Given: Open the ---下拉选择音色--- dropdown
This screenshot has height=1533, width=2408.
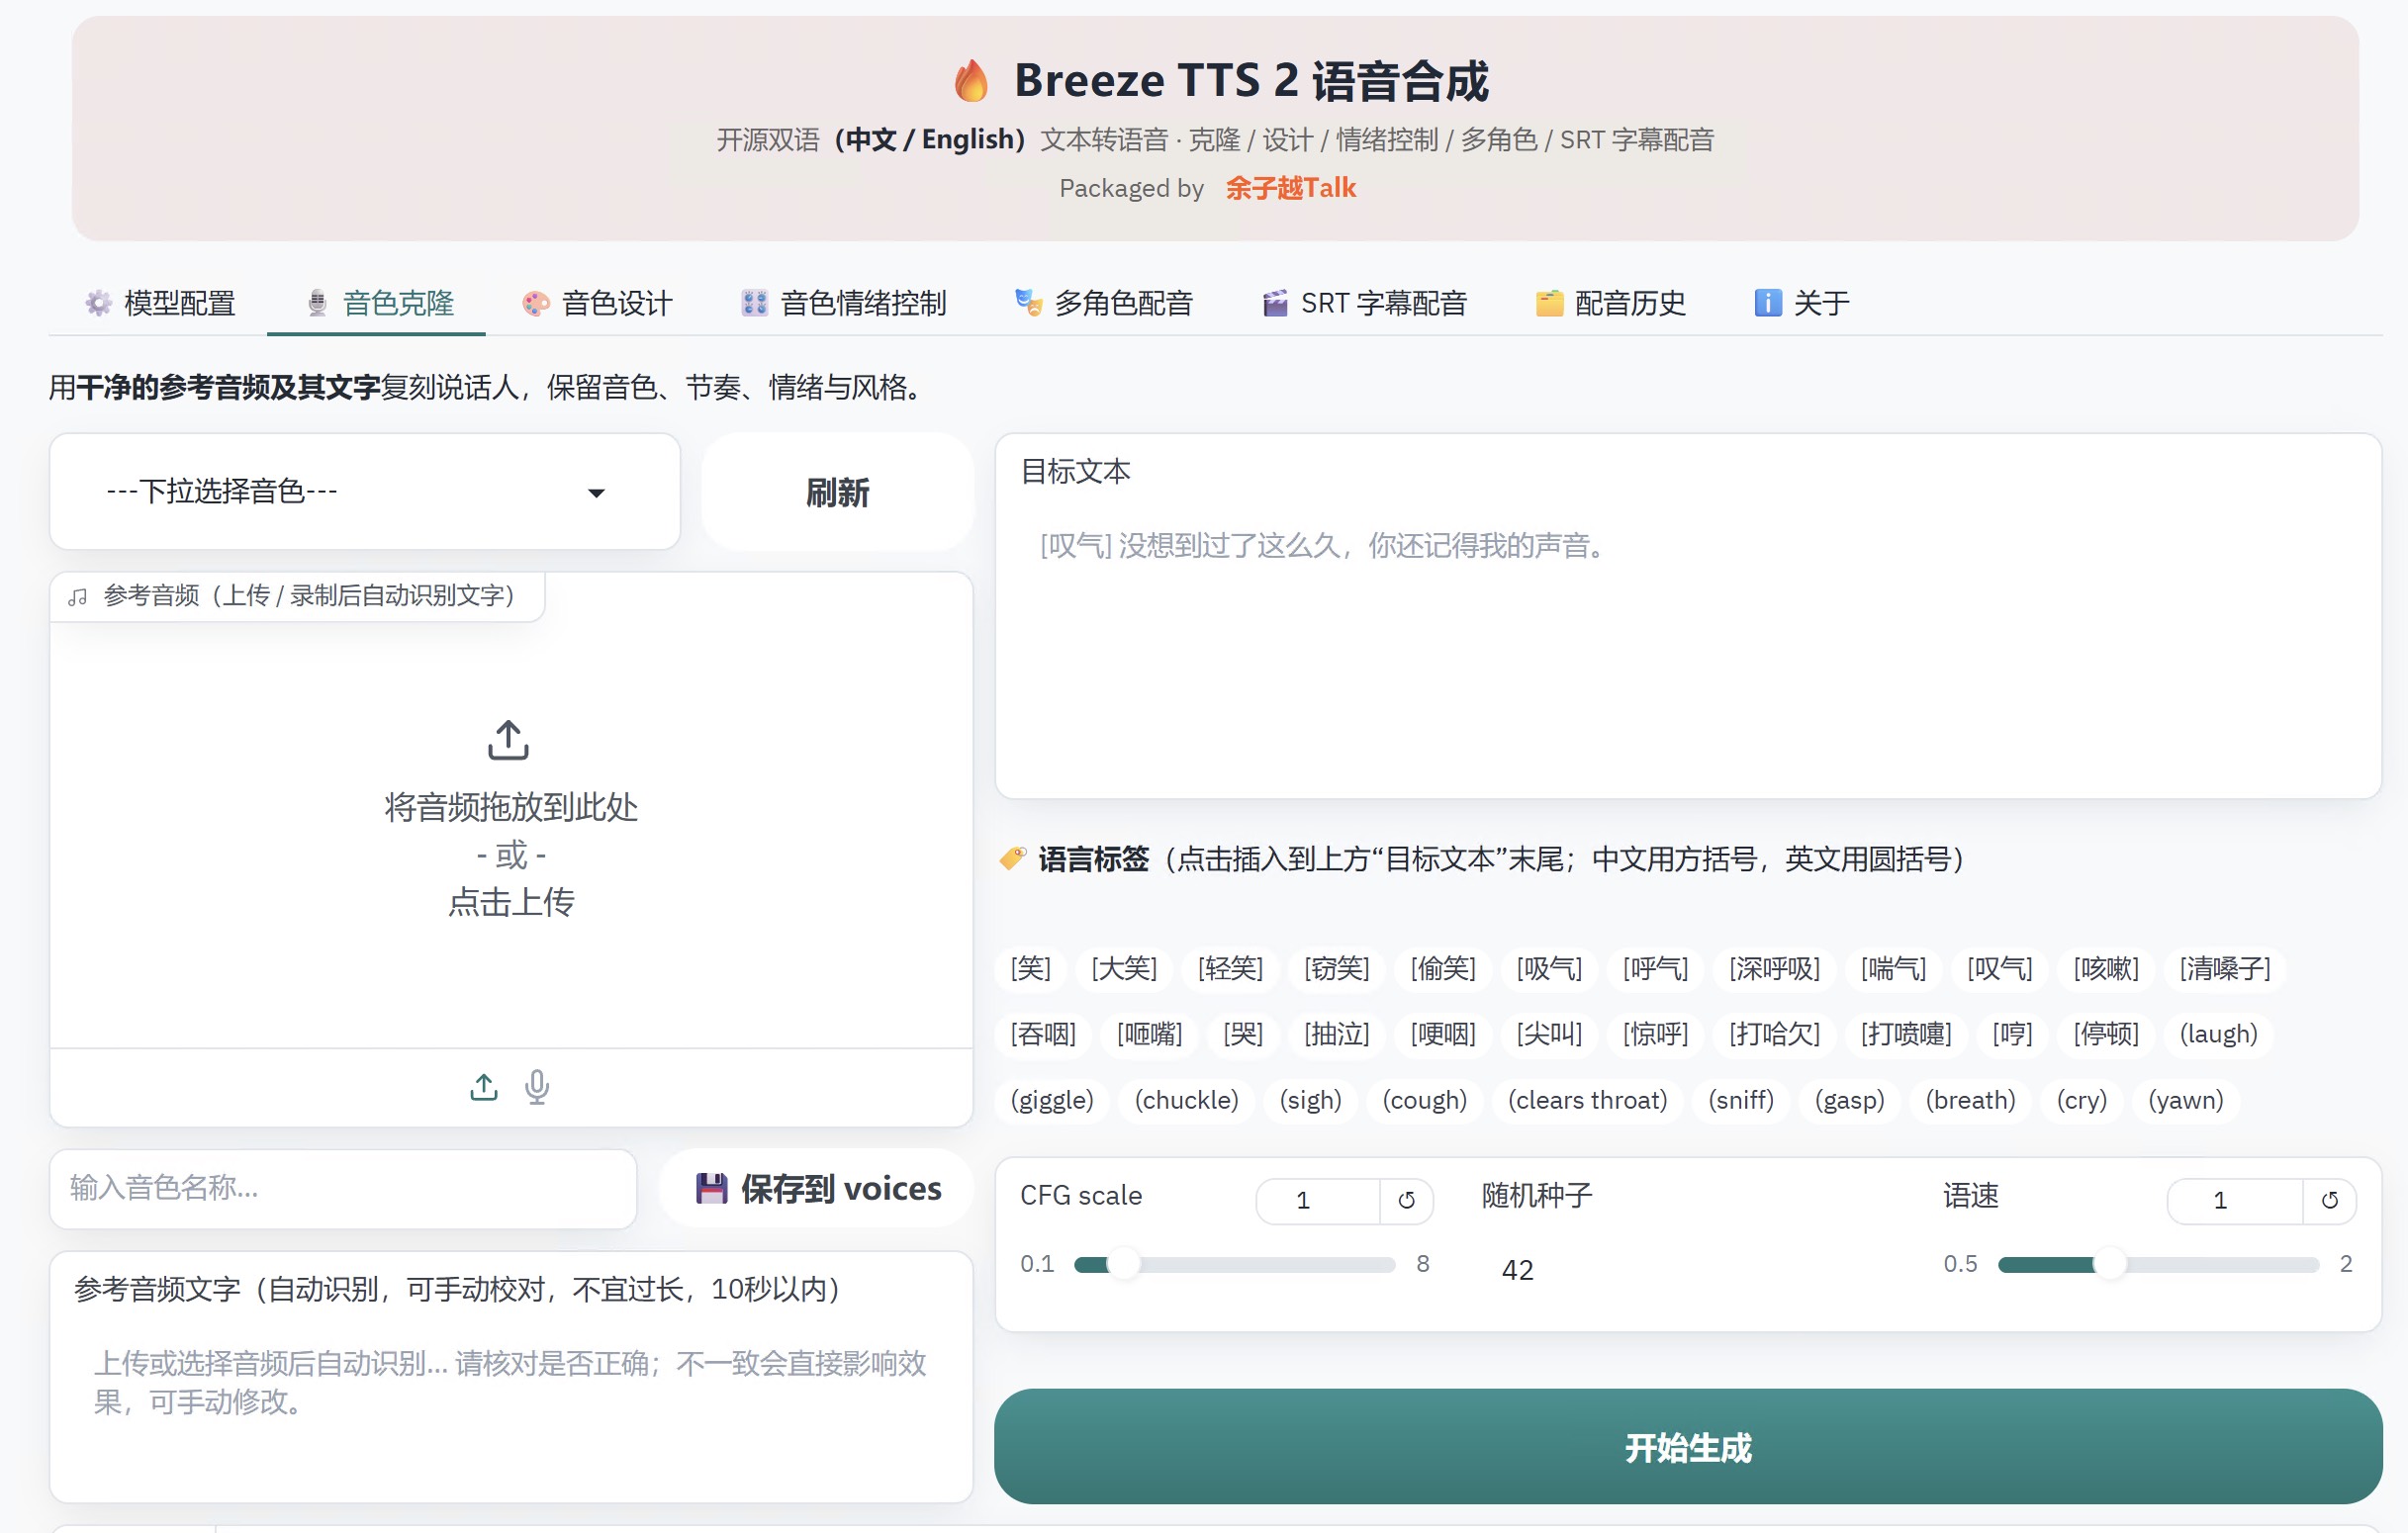Looking at the screenshot, I should click(365, 491).
